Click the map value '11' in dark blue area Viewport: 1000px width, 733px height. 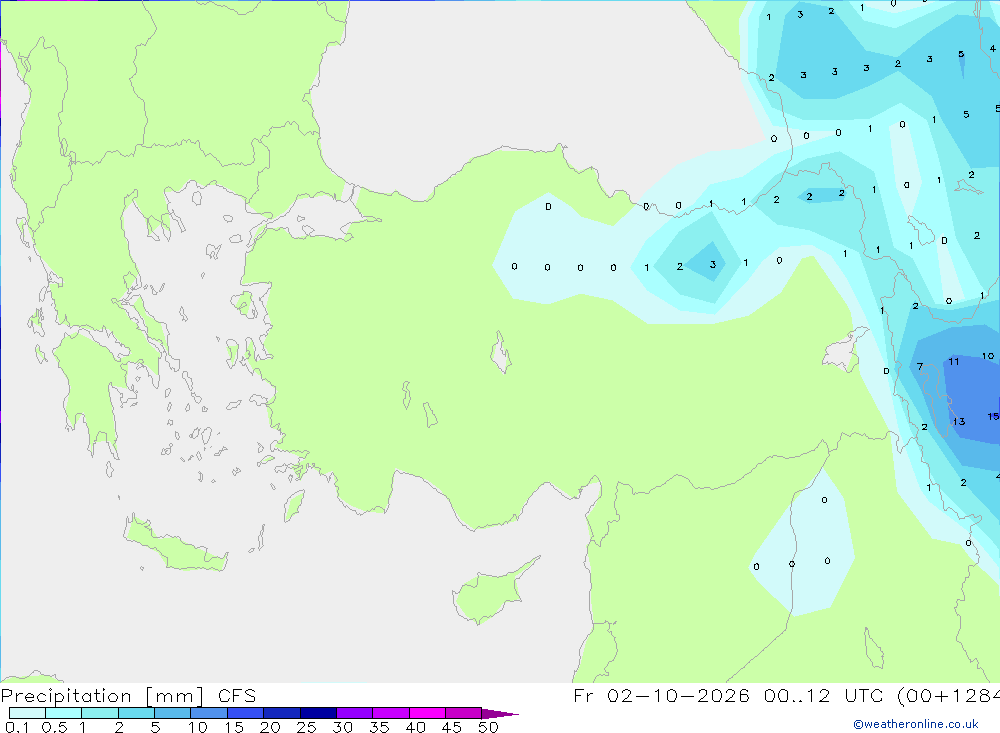point(953,362)
